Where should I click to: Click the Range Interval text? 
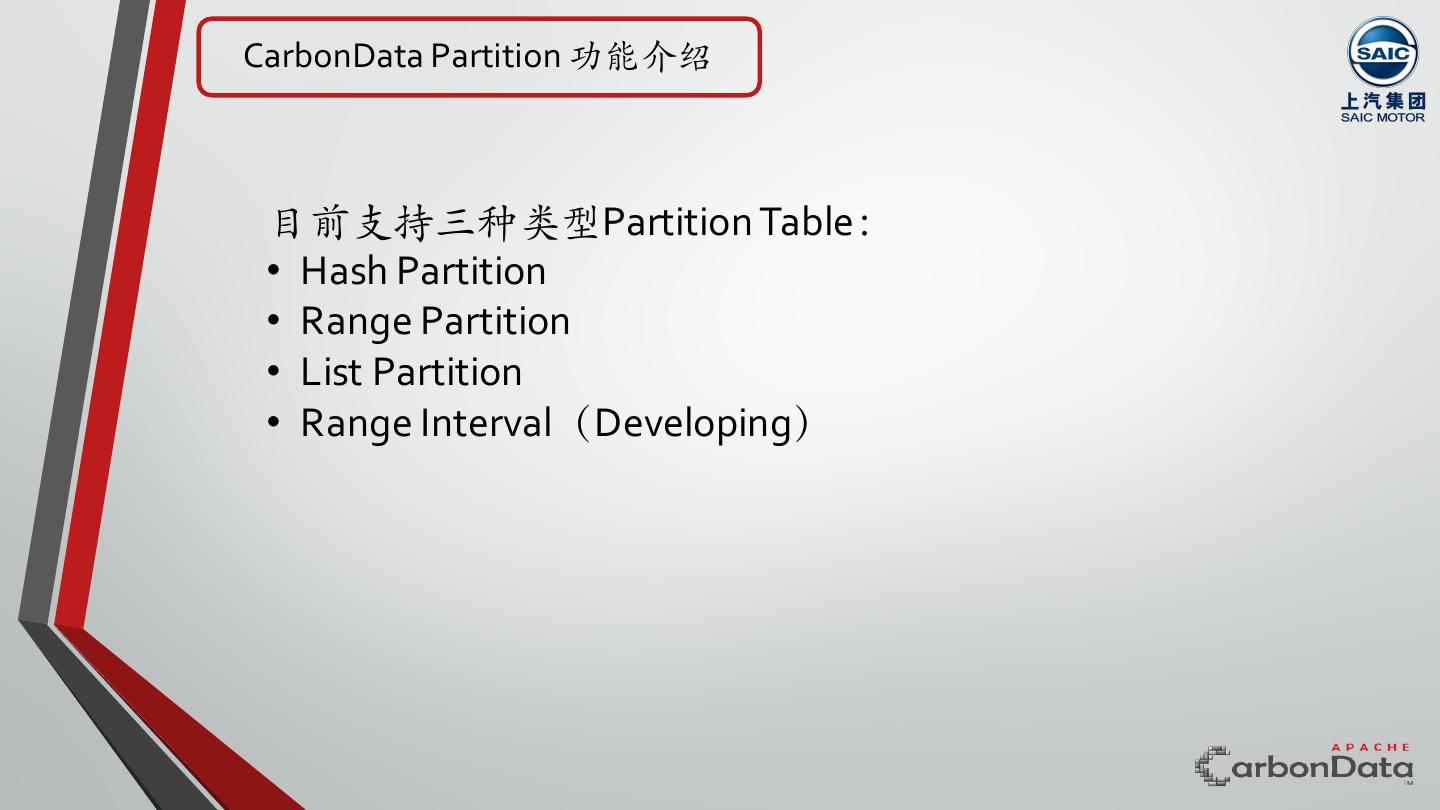(x=426, y=423)
